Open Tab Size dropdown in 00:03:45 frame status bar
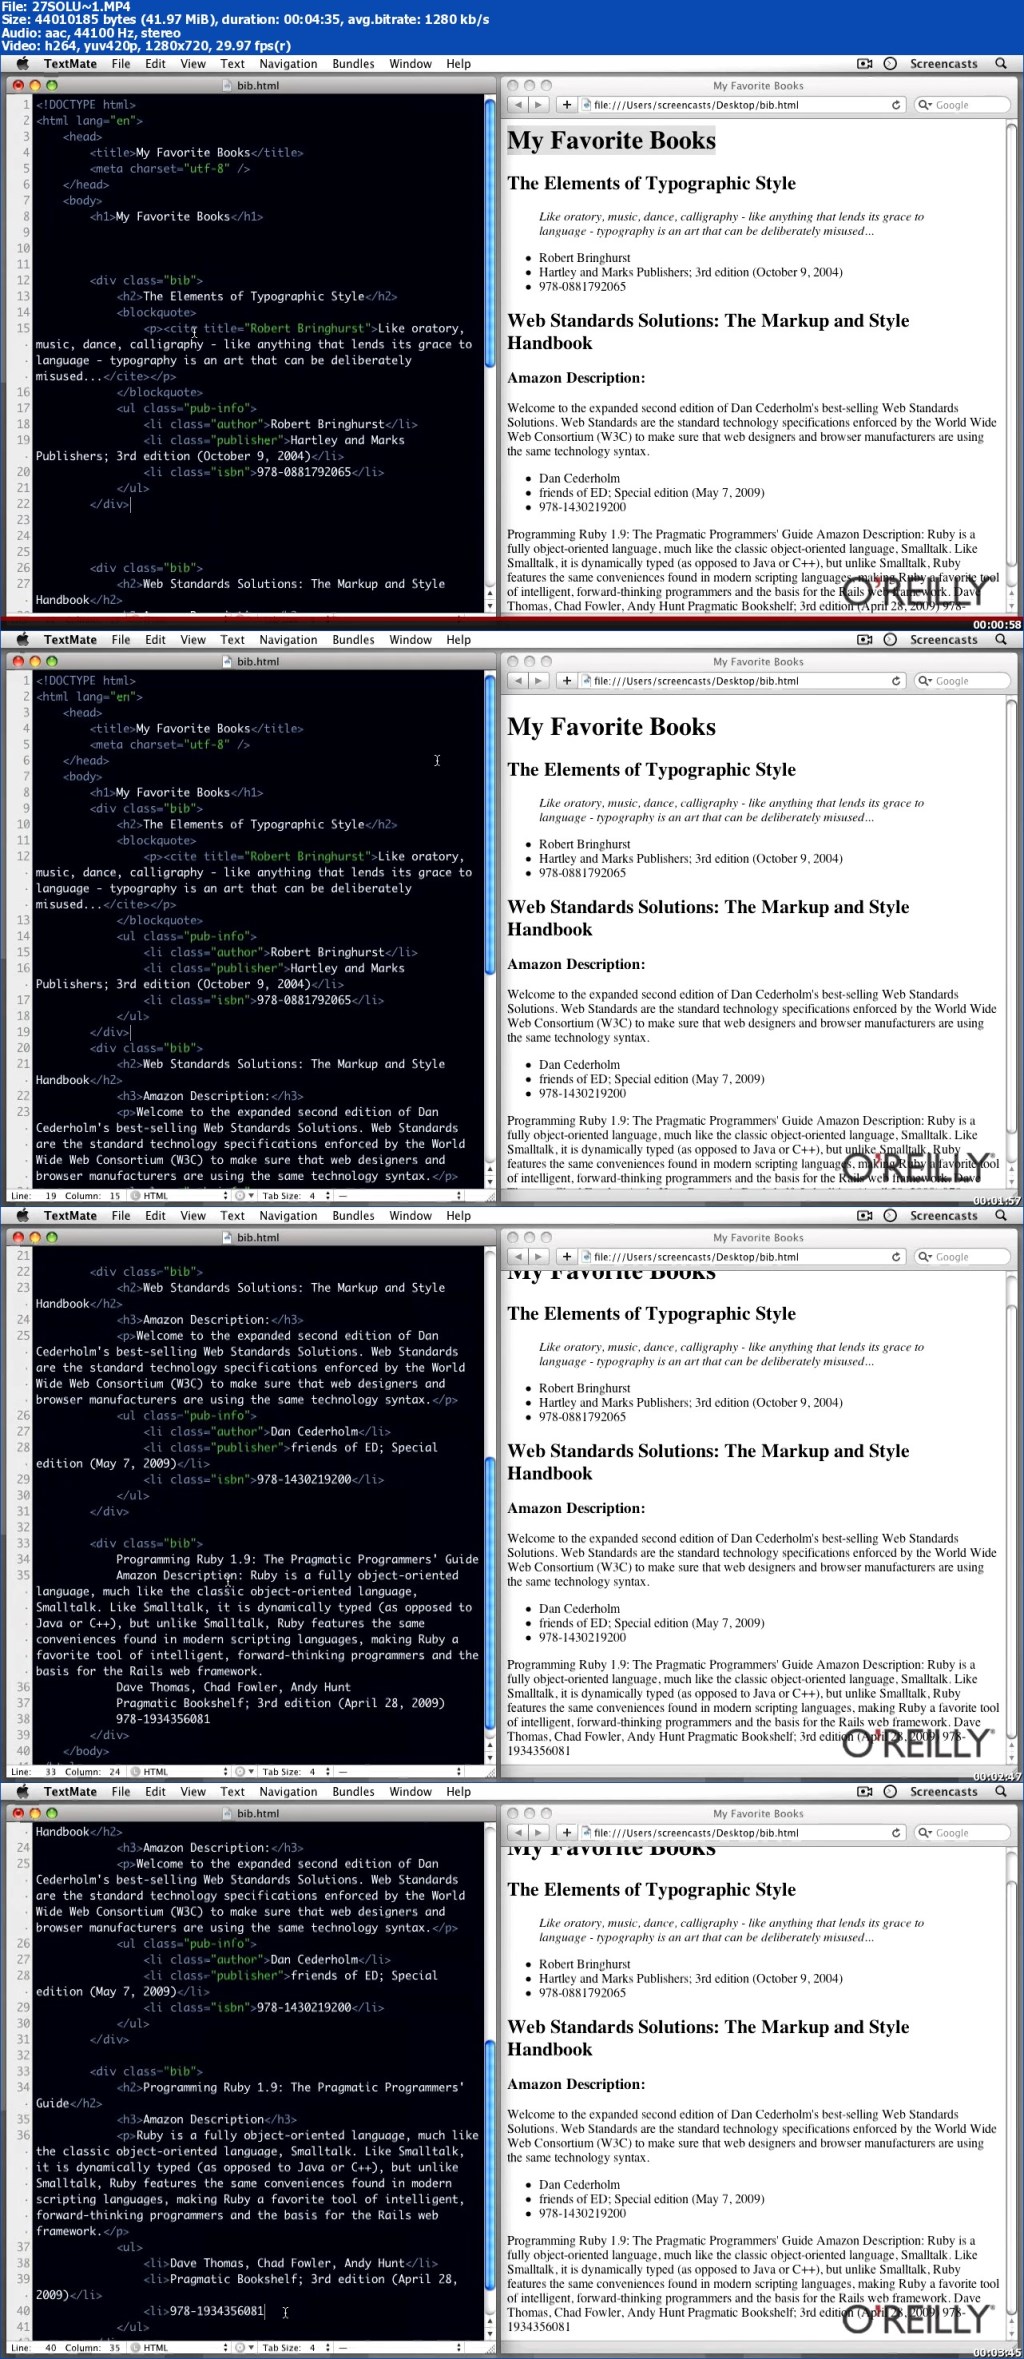This screenshot has height=2359, width=1024. pyautogui.click(x=297, y=2348)
